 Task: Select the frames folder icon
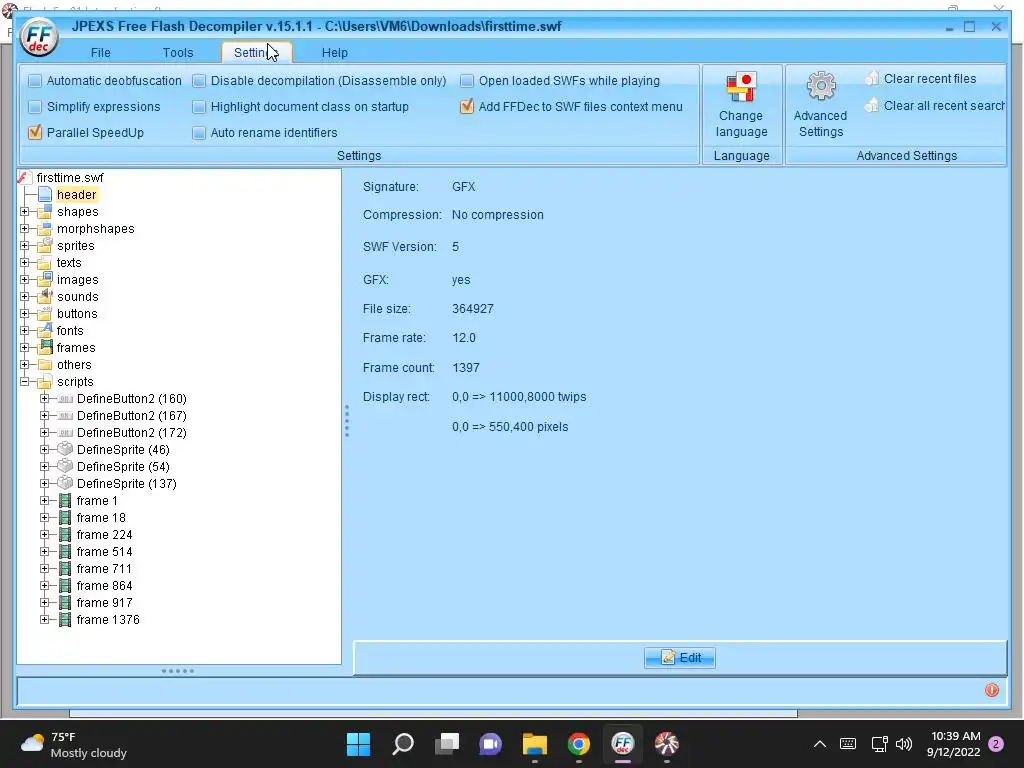tap(44, 347)
